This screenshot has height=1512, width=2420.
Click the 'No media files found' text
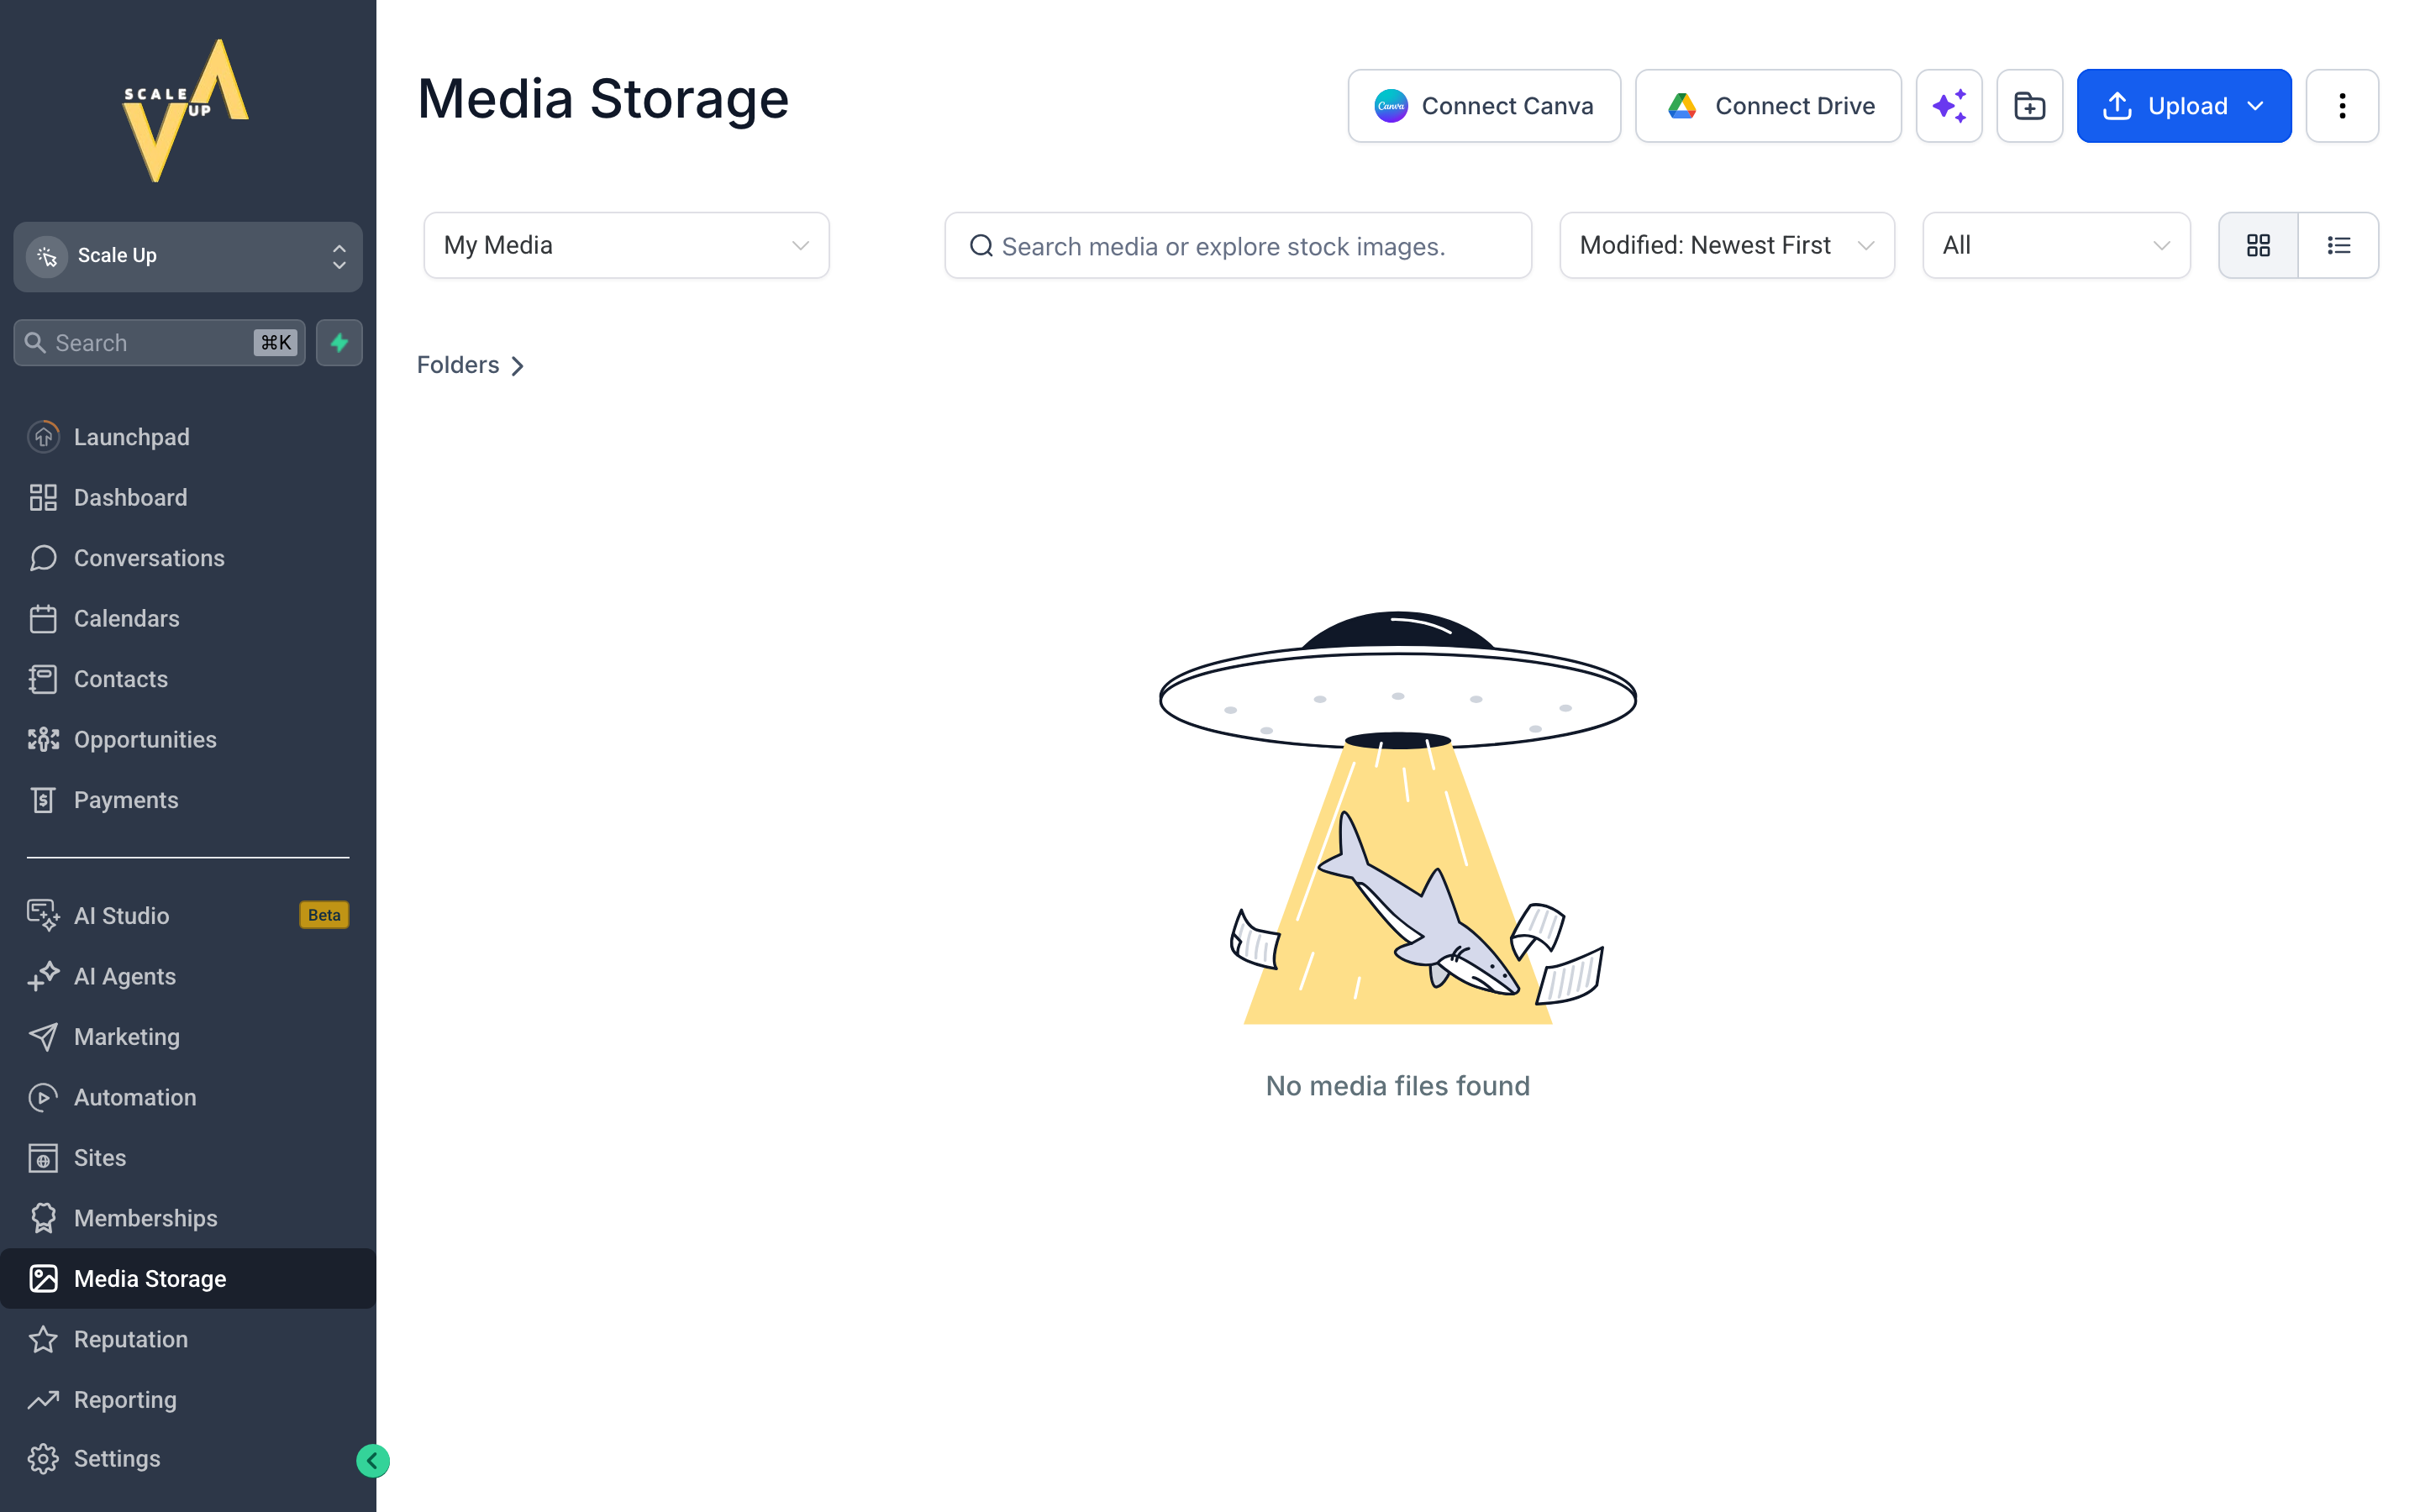tap(1398, 1086)
